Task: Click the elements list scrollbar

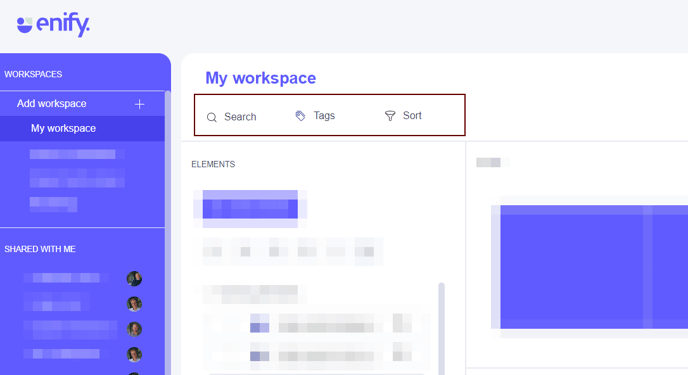Action: (x=441, y=329)
